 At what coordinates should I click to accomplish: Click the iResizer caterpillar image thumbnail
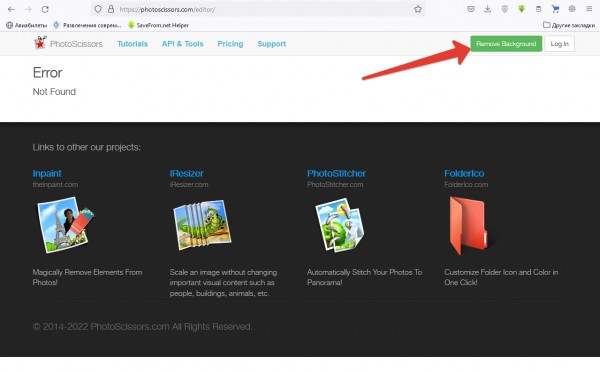[202, 225]
